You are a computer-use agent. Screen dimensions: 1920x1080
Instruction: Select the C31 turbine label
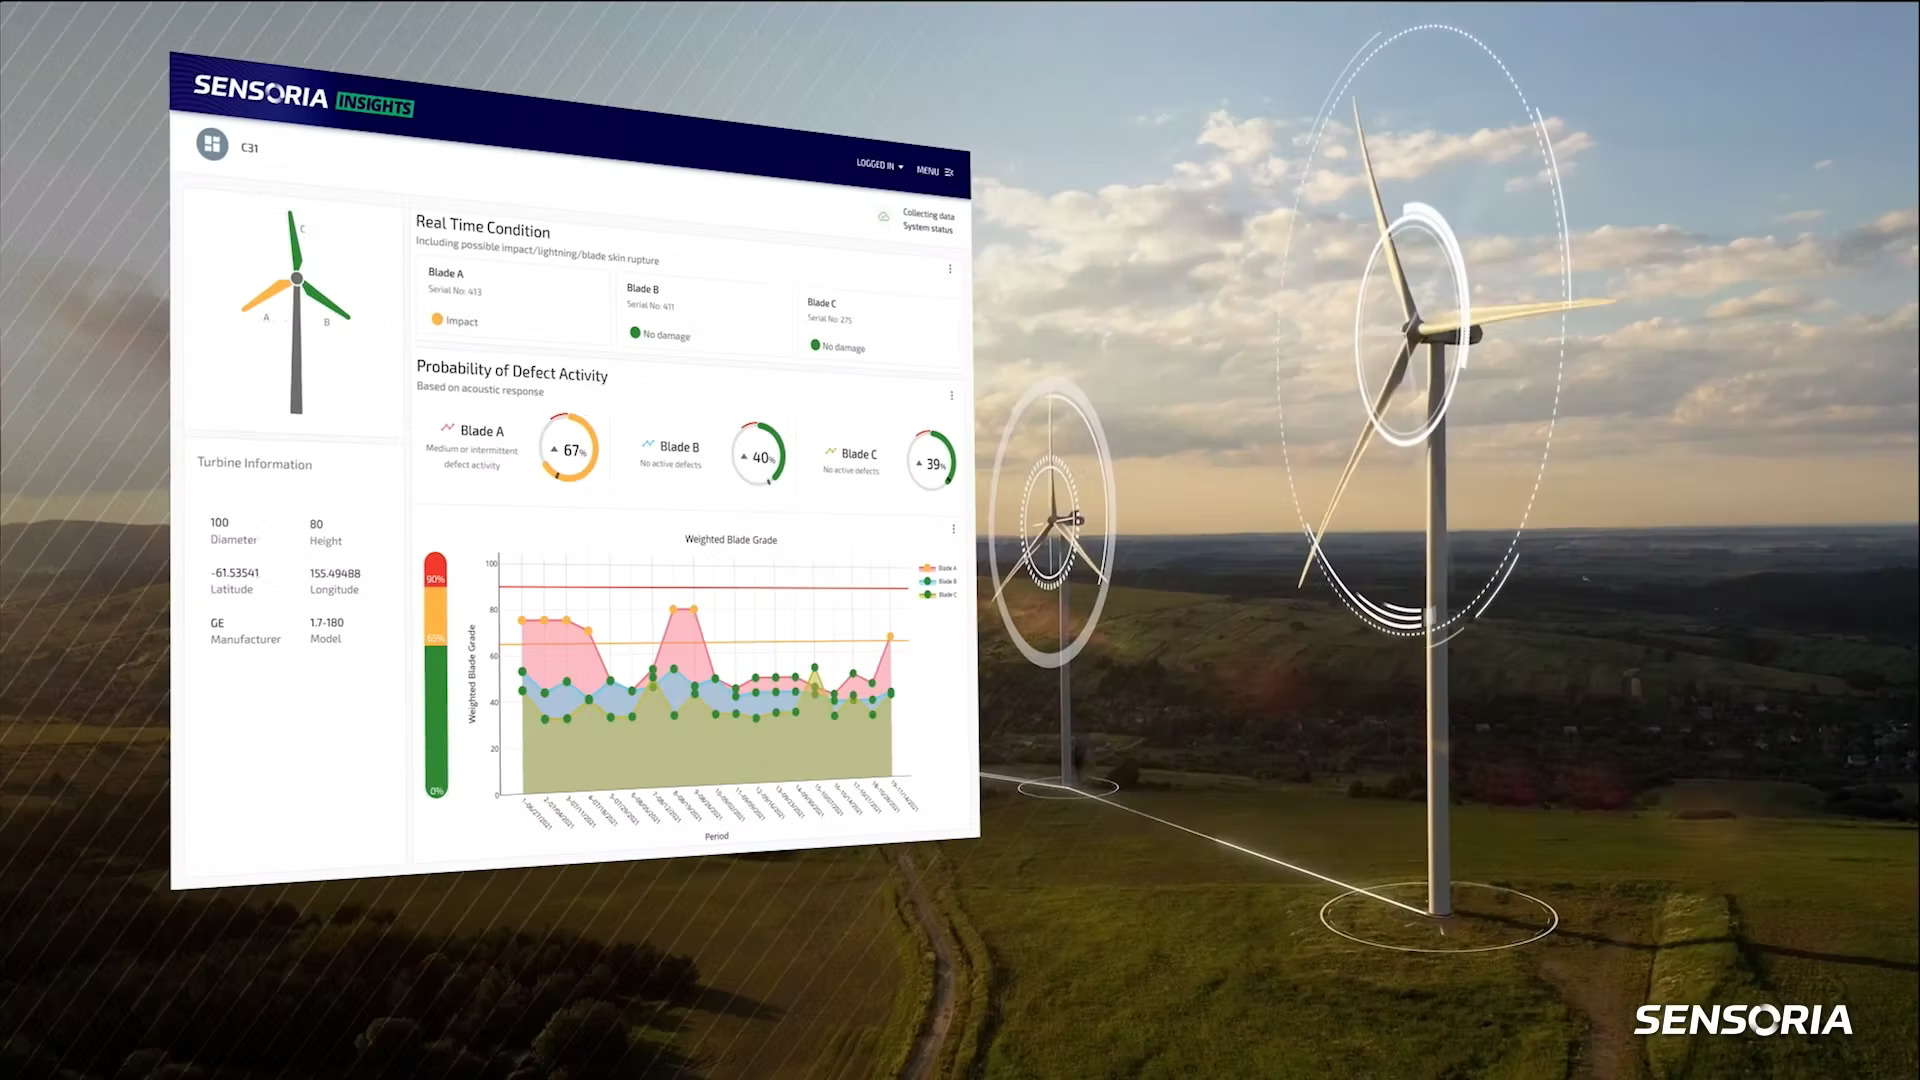click(x=249, y=147)
